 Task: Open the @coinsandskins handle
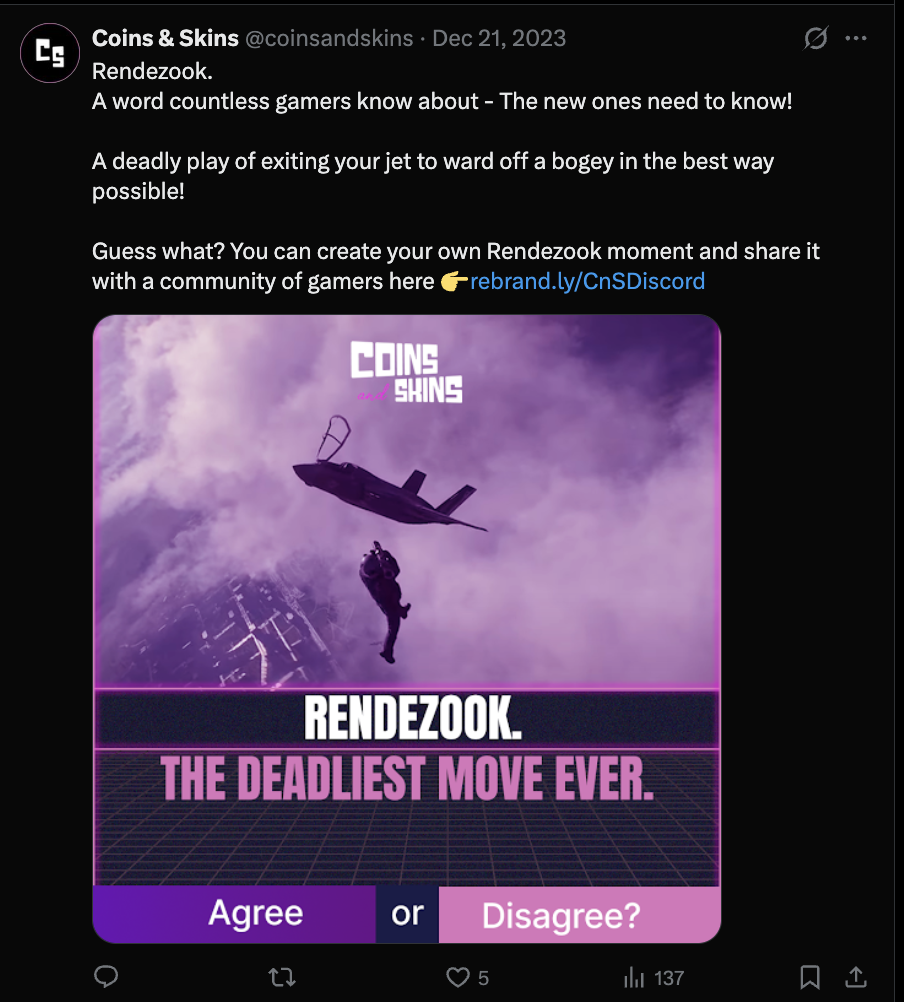tap(329, 38)
